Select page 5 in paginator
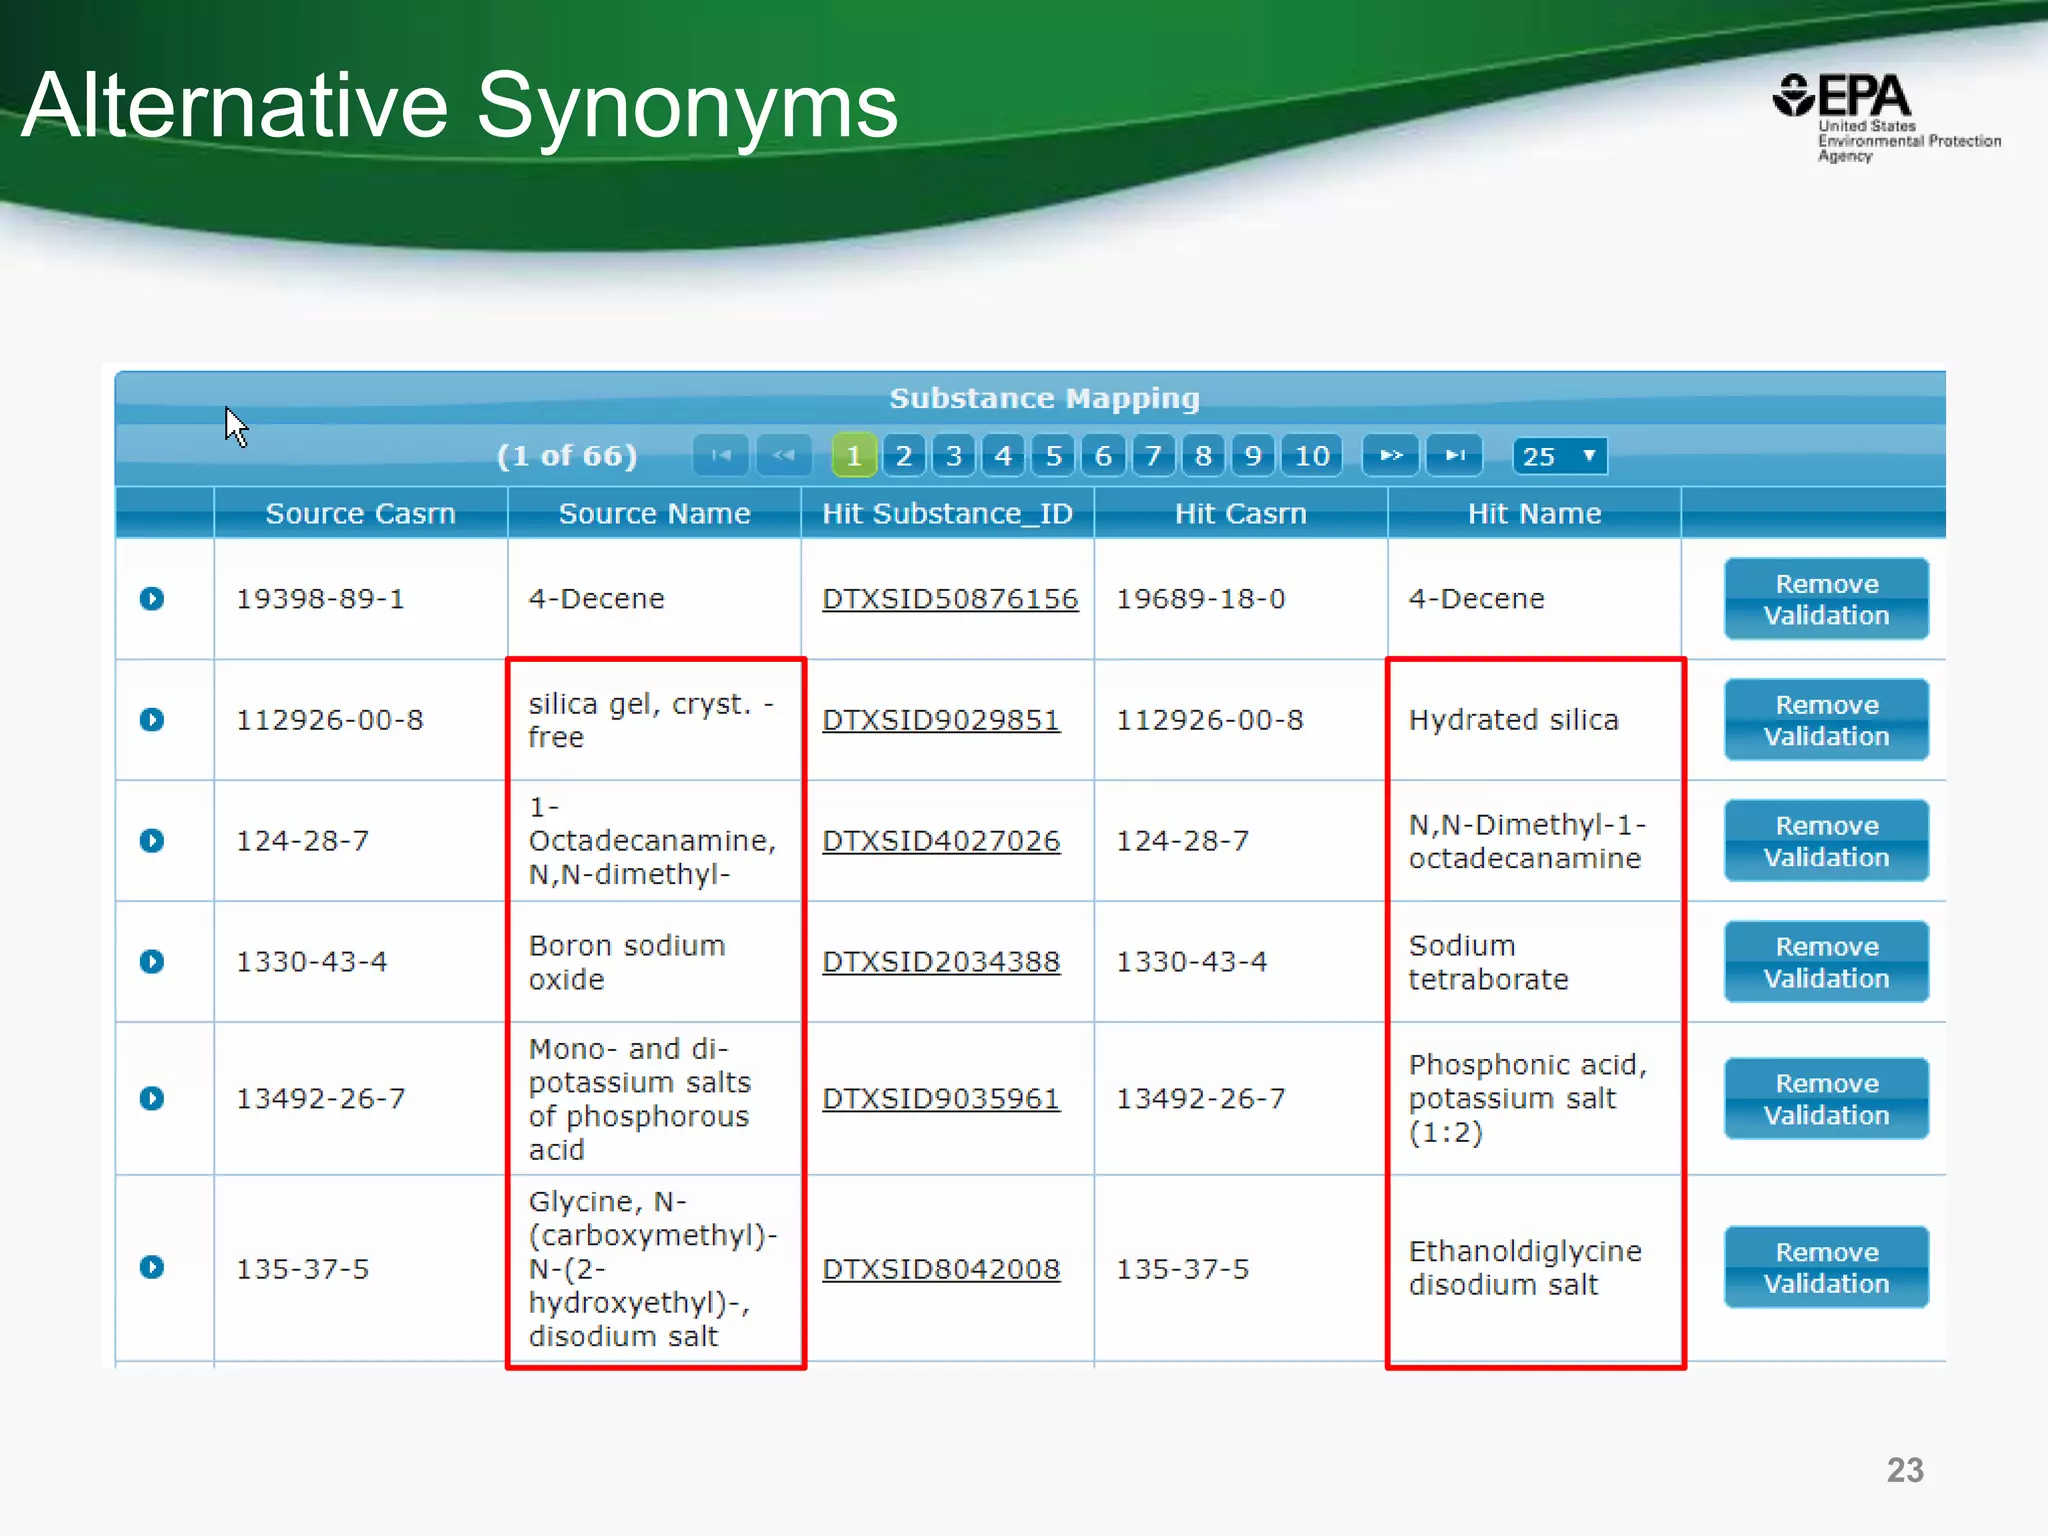This screenshot has height=1536, width=2048. 1054,456
